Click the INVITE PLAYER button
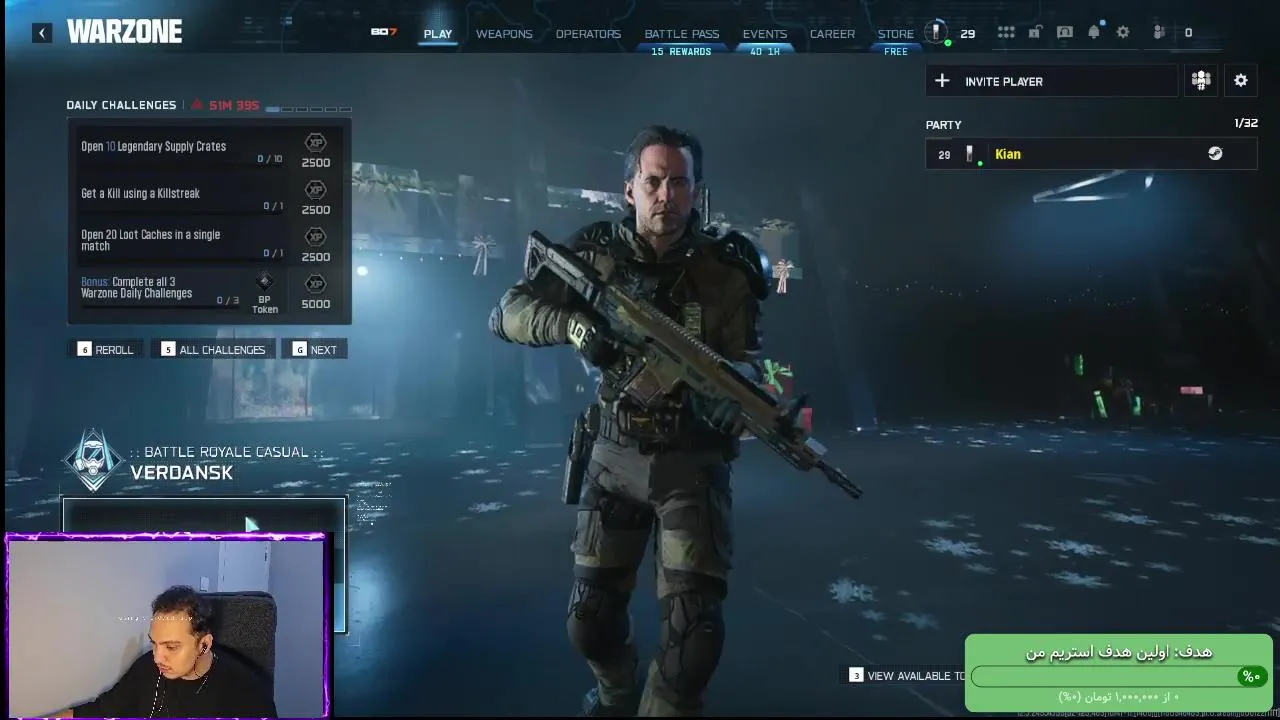The image size is (1280, 720). click(x=1052, y=81)
